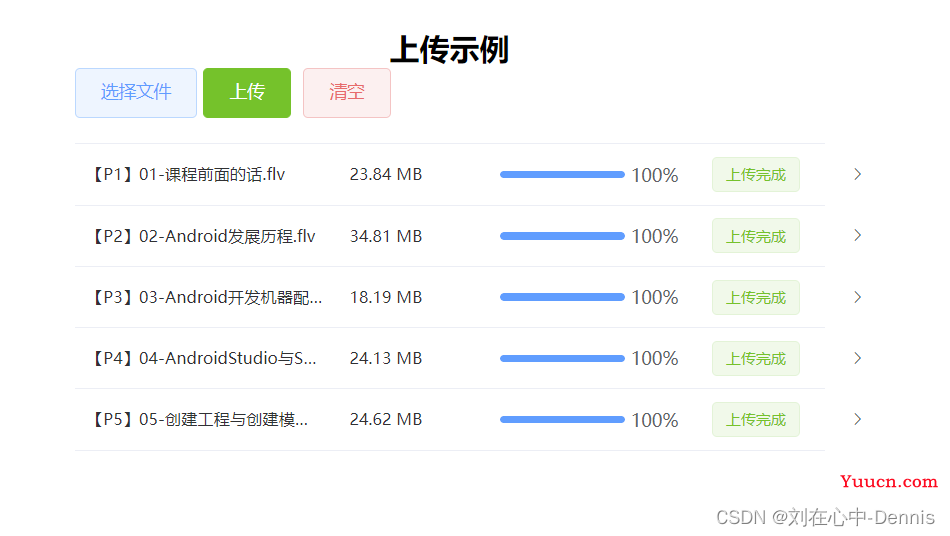Click file size 24.13 MB

pos(386,359)
